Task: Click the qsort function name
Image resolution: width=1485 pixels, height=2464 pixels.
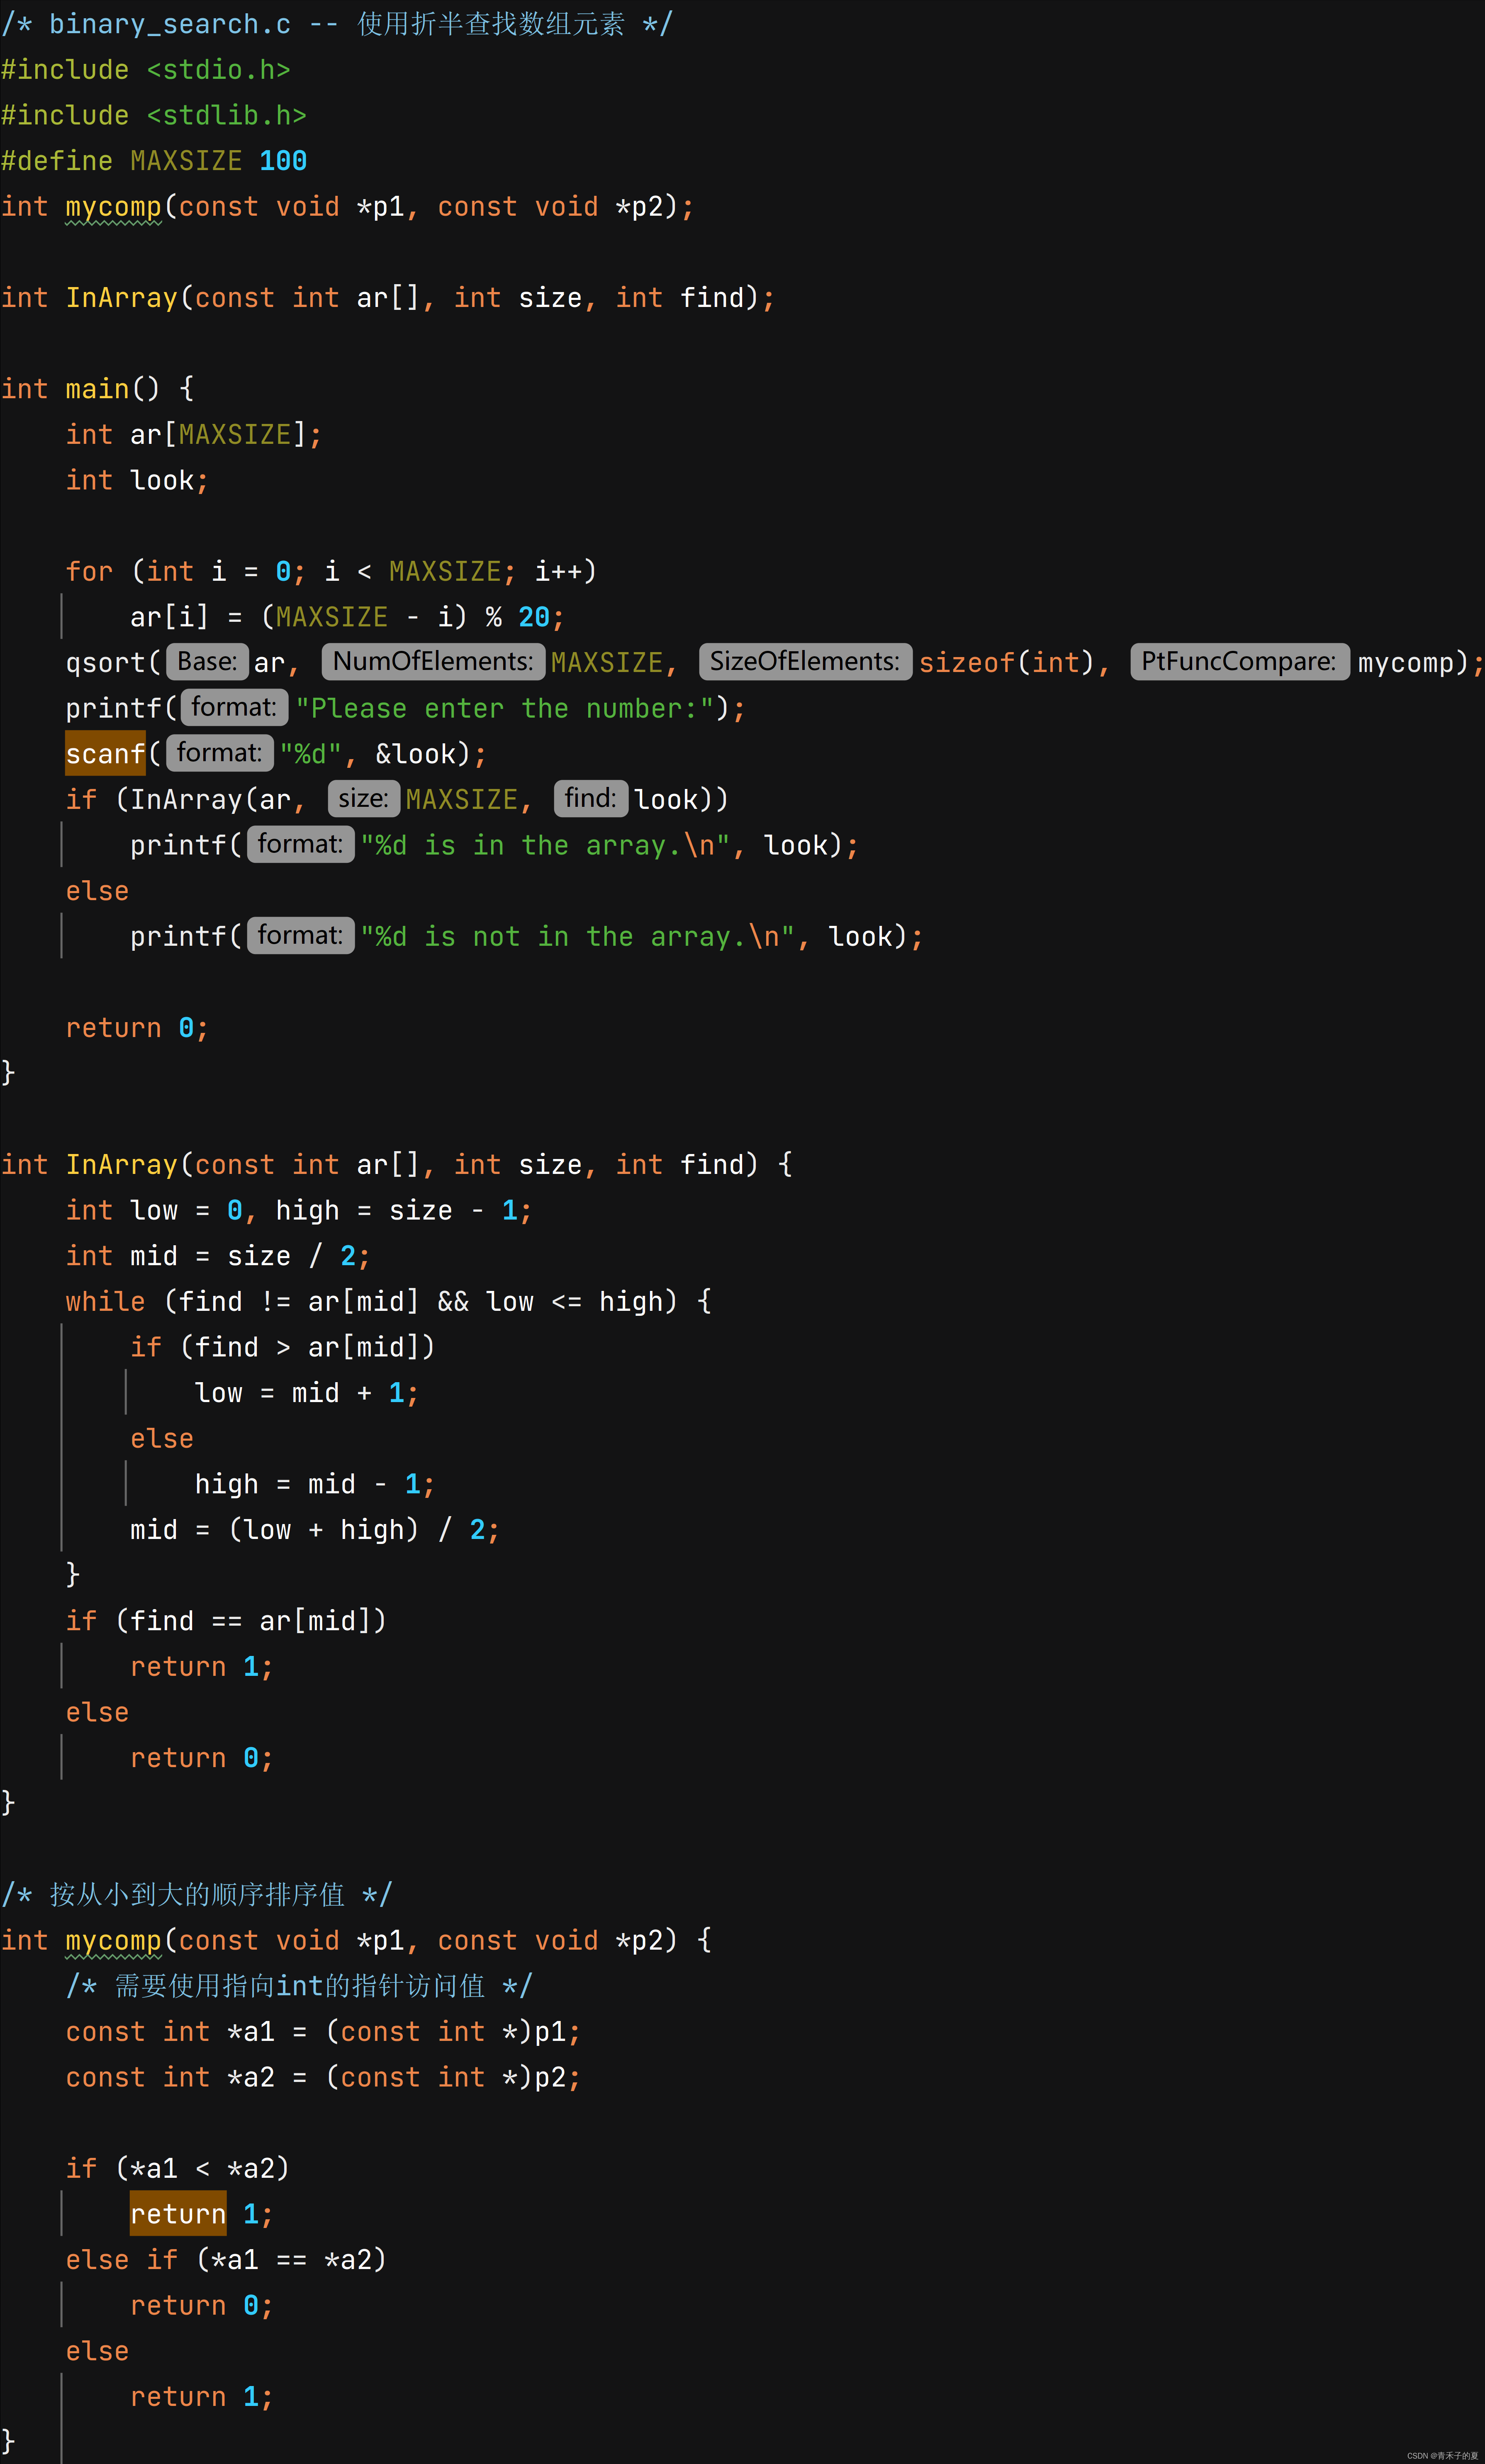Action: [105, 662]
